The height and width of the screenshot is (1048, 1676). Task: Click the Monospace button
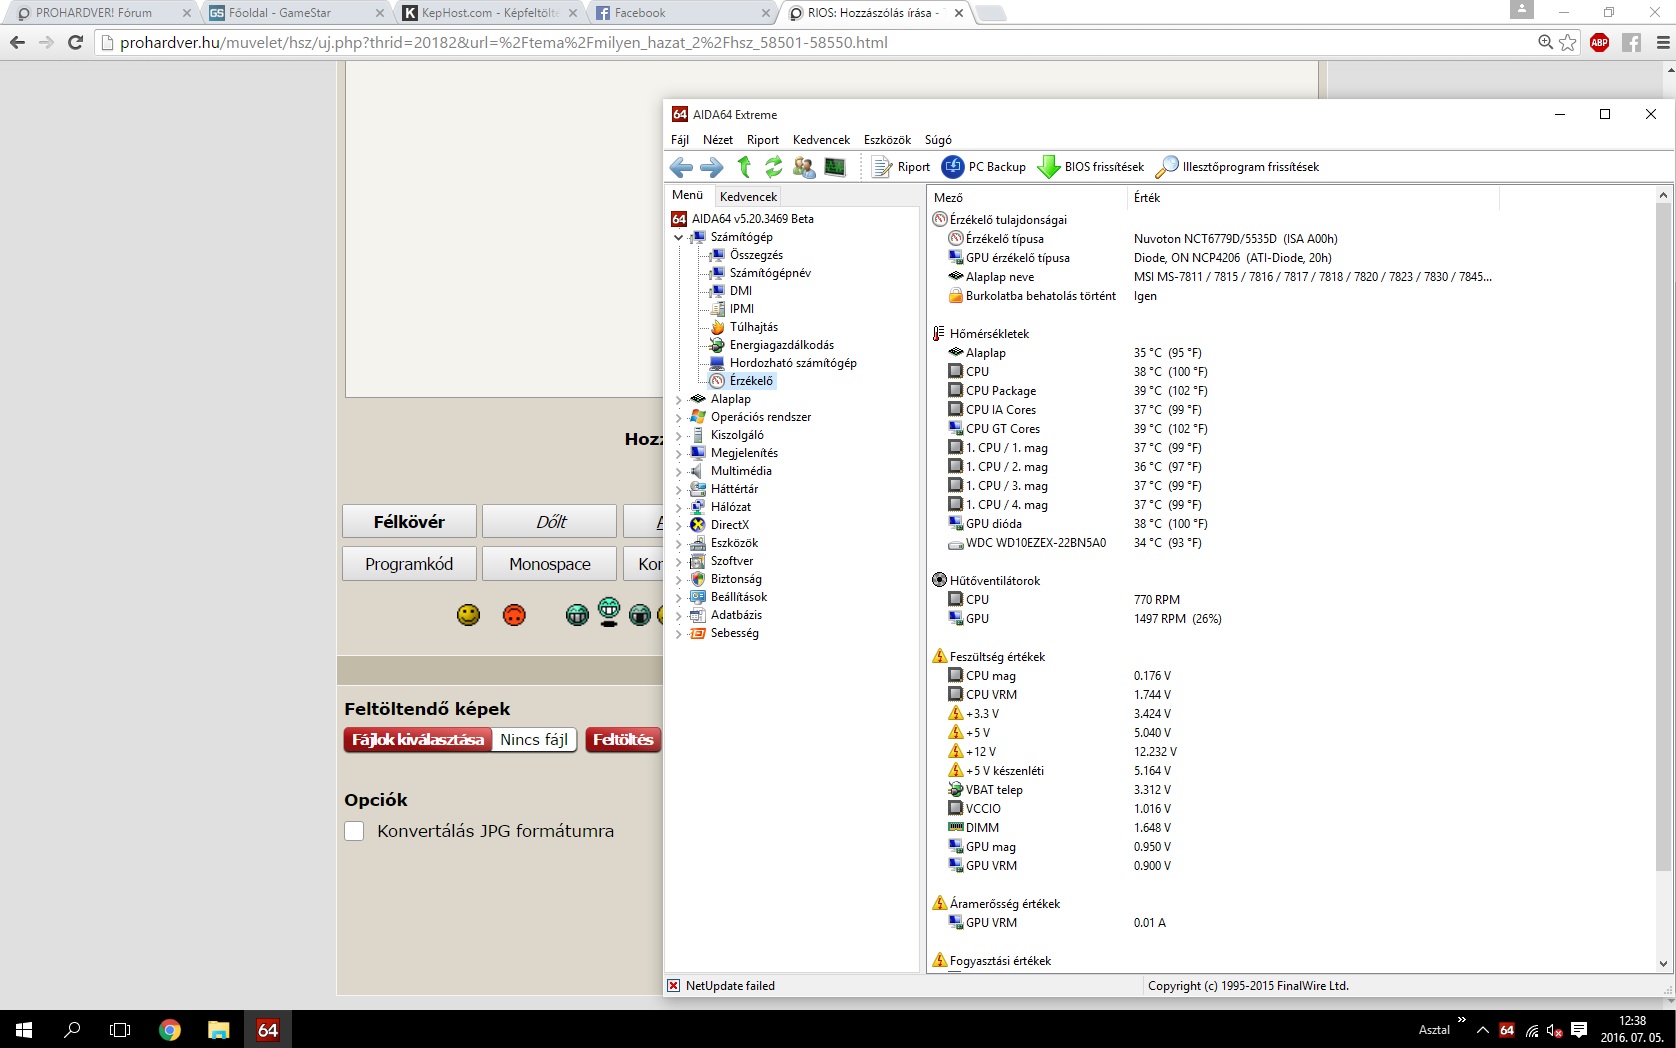click(549, 564)
